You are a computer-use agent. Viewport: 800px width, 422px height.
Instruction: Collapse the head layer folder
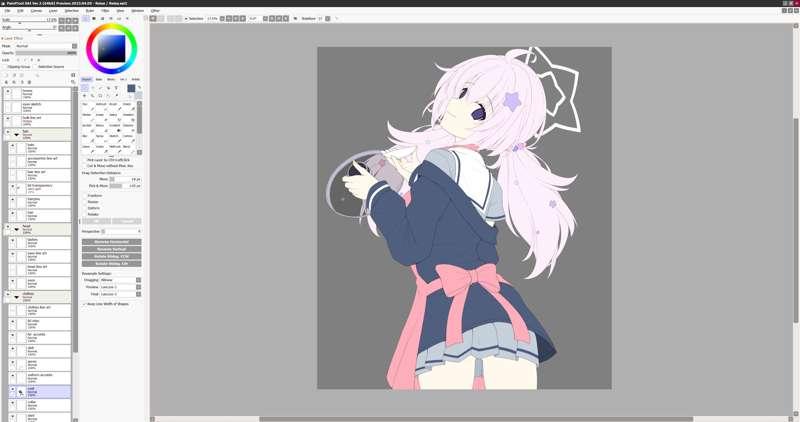[x=16, y=229]
